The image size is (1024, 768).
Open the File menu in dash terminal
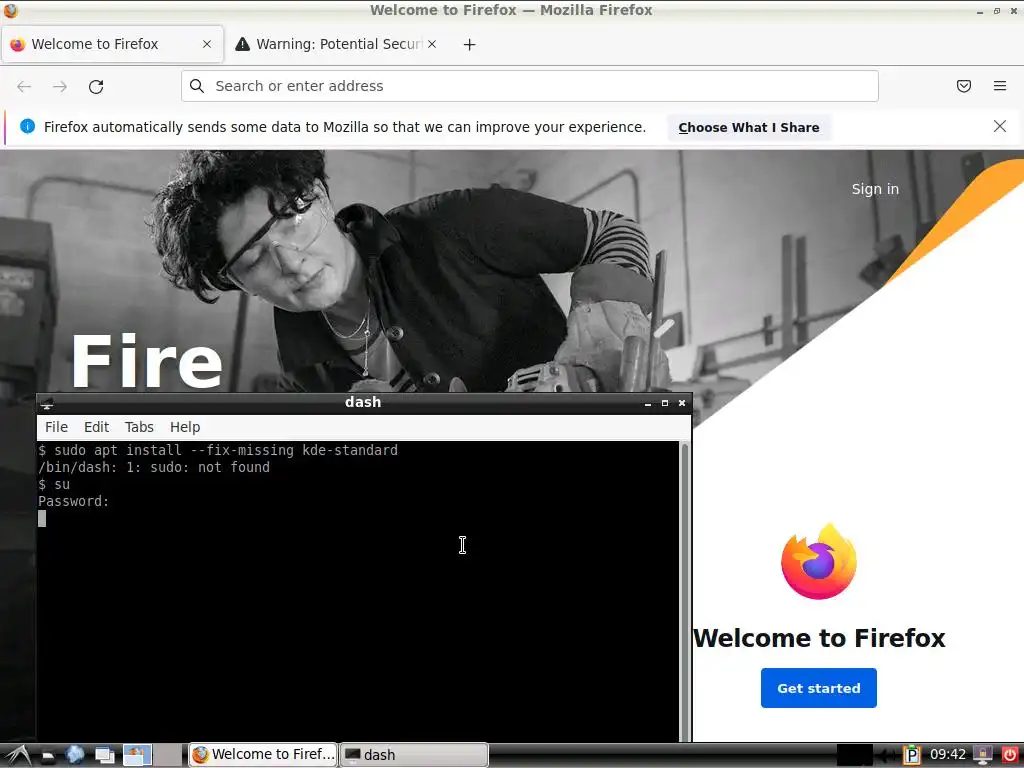[x=56, y=427]
